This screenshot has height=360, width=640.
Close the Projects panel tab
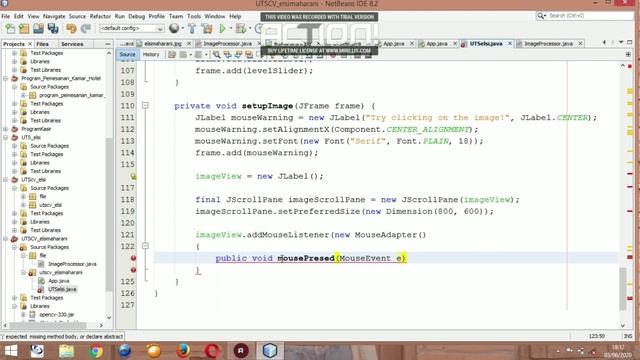(x=30, y=44)
